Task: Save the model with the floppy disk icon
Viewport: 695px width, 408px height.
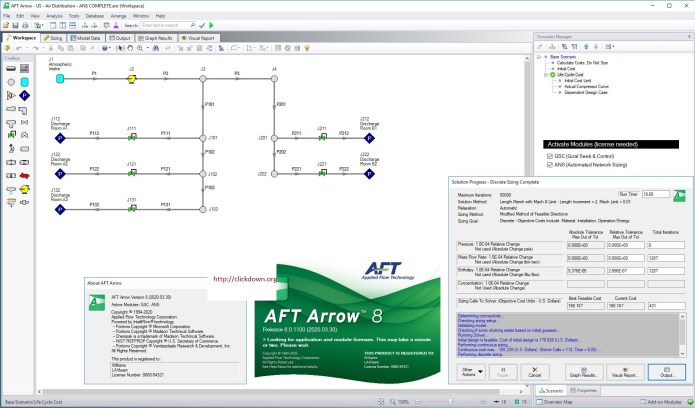Action: point(15,26)
